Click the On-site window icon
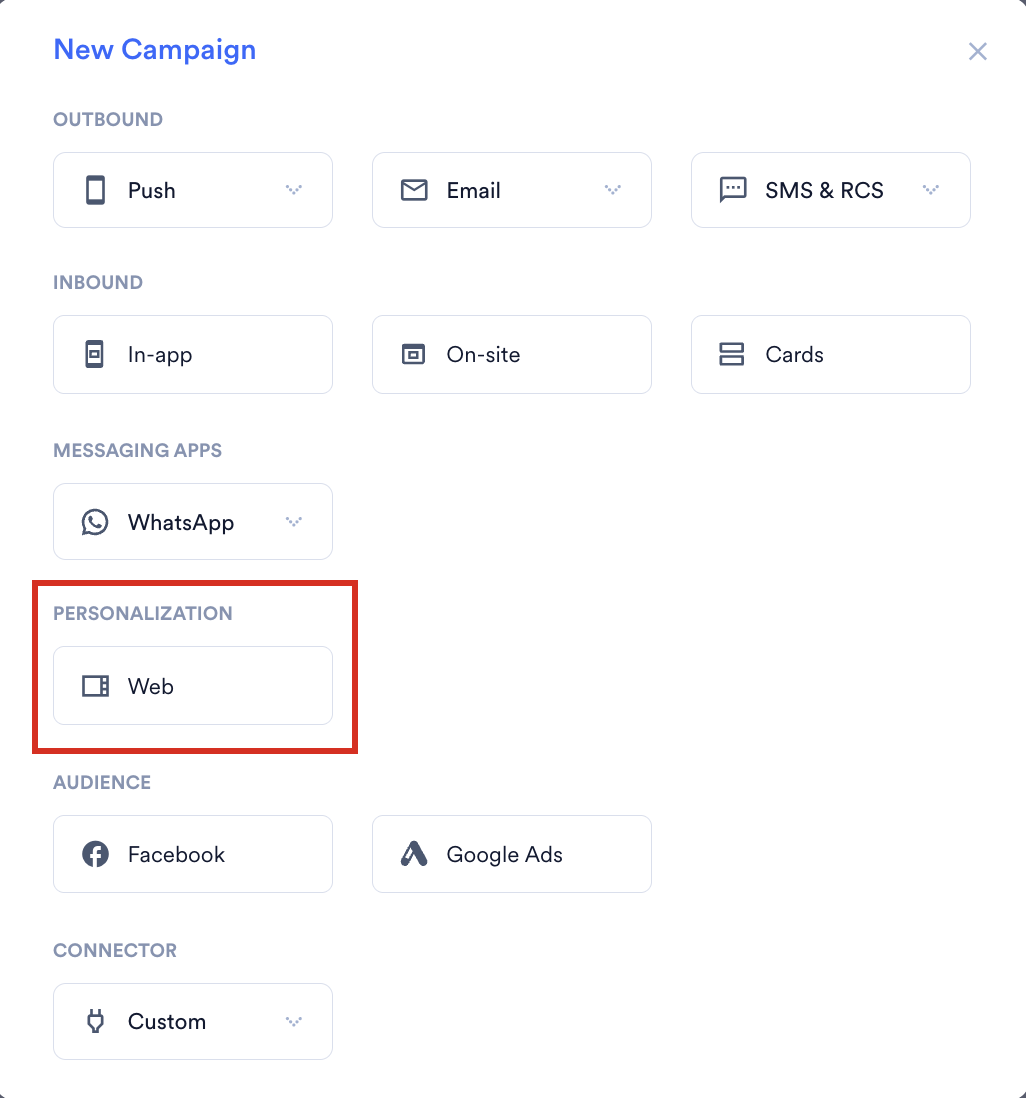This screenshot has height=1098, width=1026. click(x=413, y=354)
